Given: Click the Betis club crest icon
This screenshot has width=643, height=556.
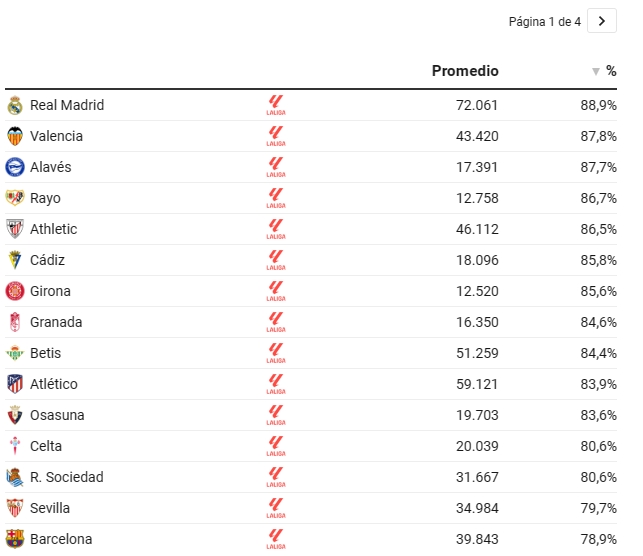Looking at the screenshot, I should pos(15,353).
